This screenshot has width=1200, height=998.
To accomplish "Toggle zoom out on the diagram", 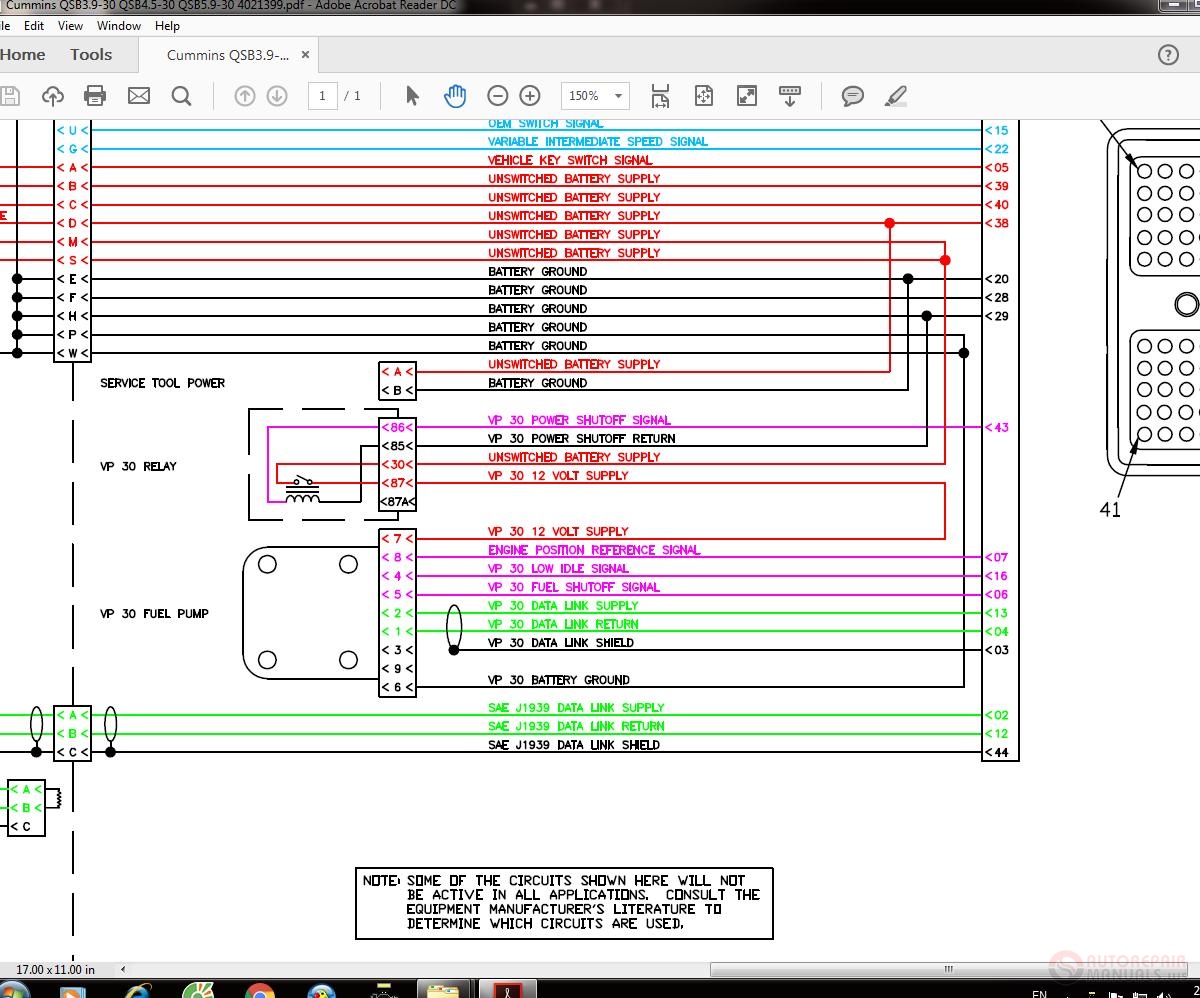I will click(x=498, y=95).
